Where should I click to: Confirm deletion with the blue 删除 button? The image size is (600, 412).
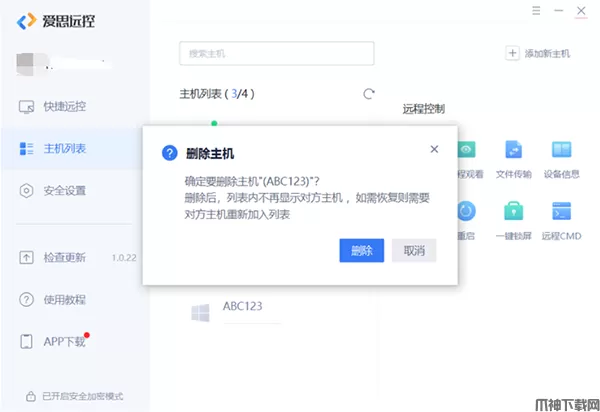click(x=361, y=251)
